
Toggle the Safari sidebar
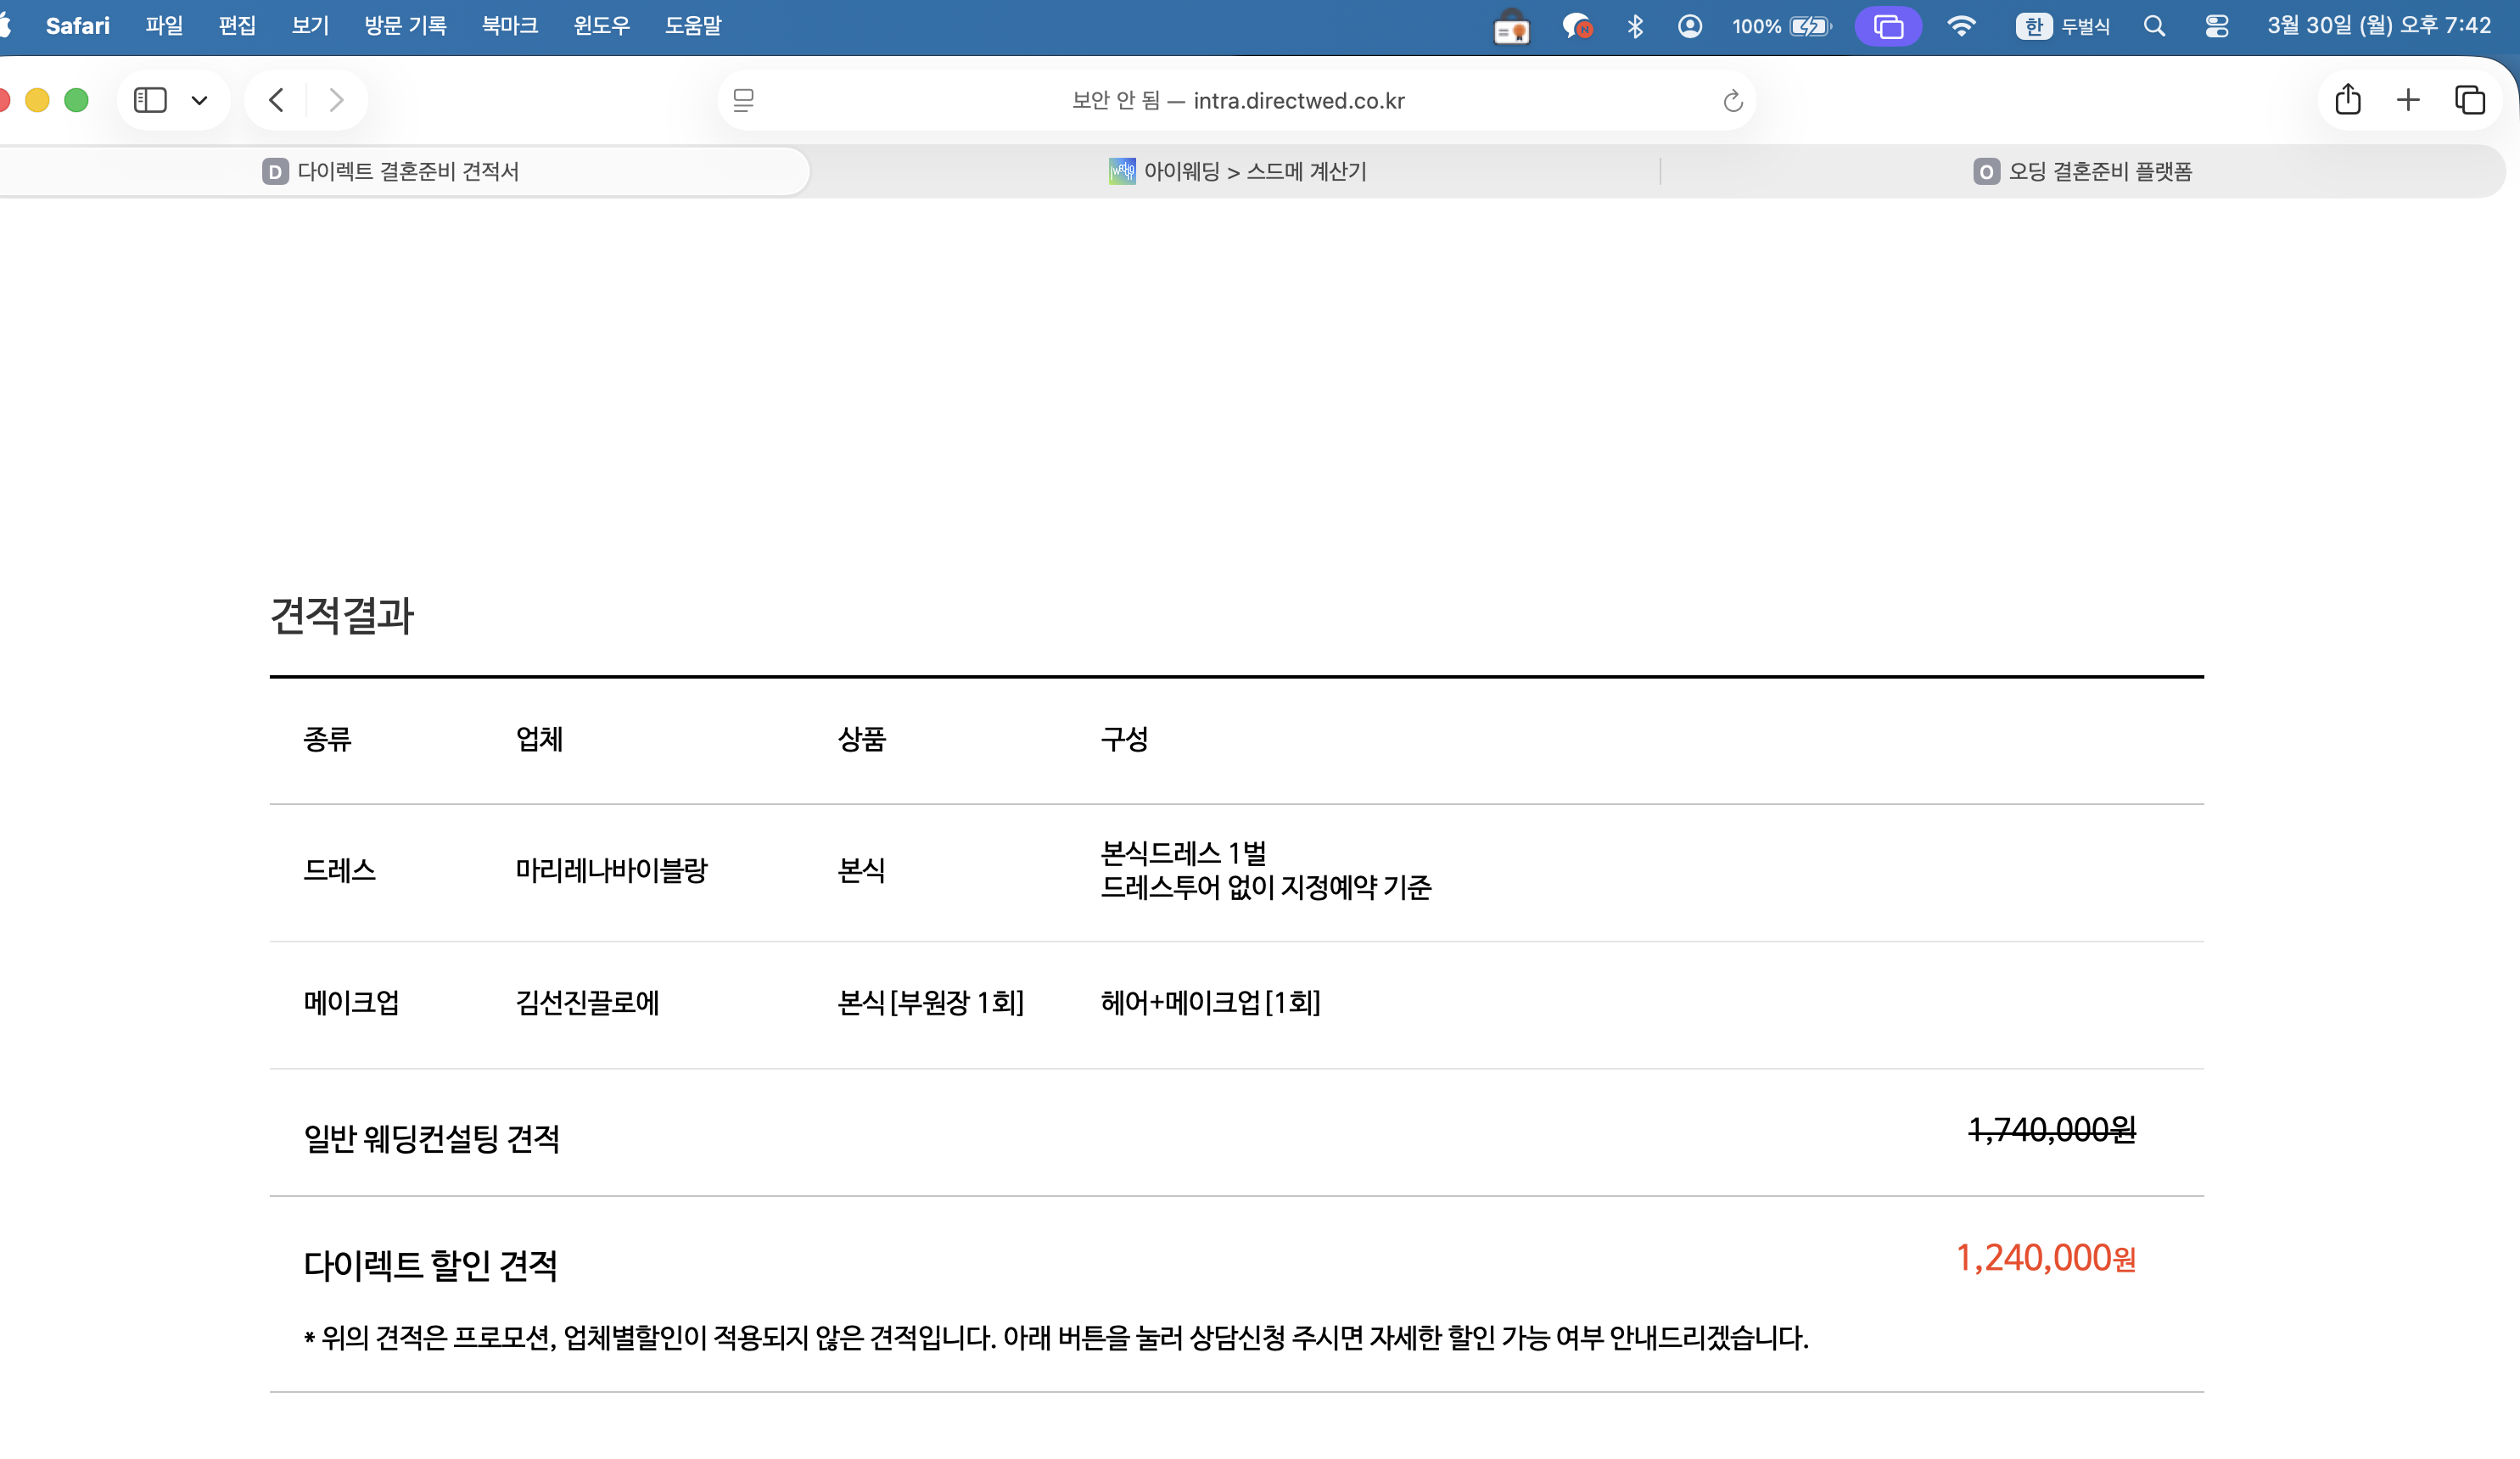tap(150, 100)
